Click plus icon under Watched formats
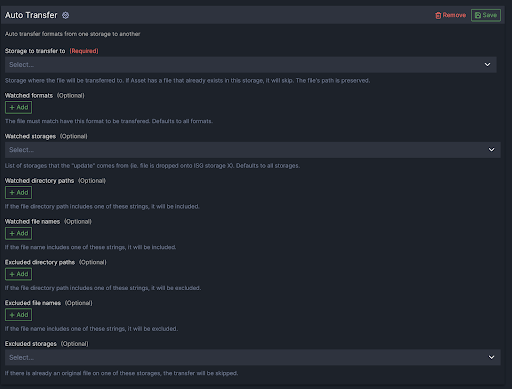 (12, 107)
